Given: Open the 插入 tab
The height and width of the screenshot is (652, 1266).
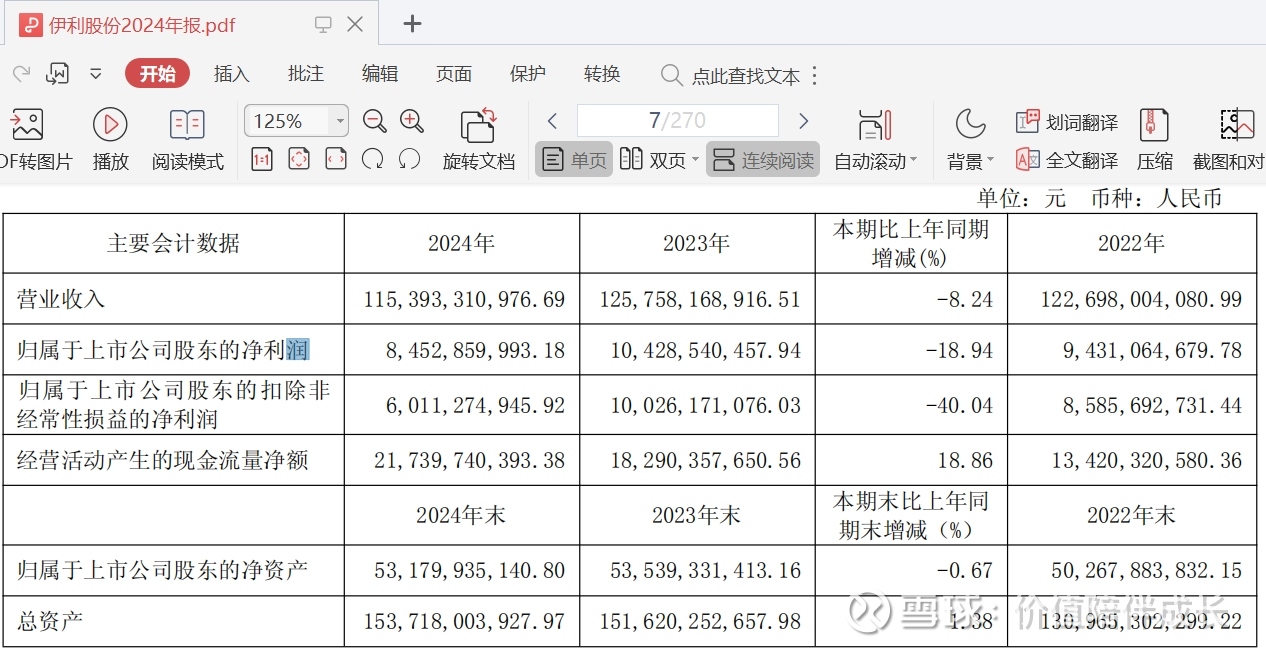Looking at the screenshot, I should [x=231, y=74].
